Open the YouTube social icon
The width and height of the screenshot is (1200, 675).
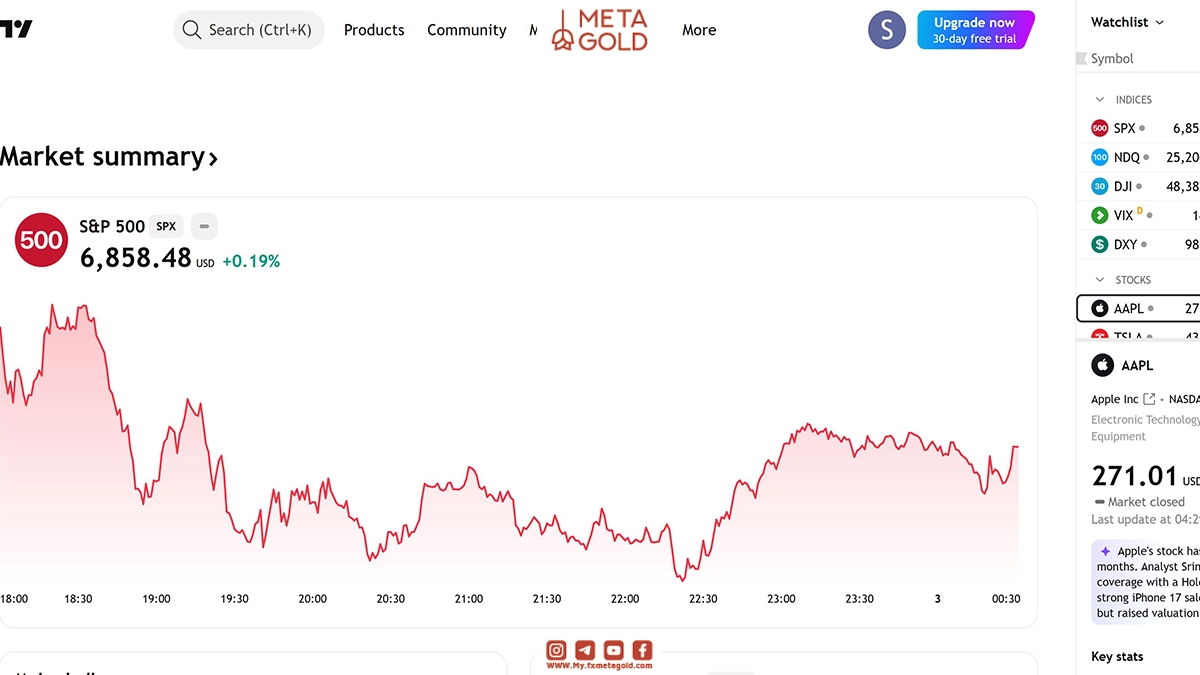click(x=613, y=650)
